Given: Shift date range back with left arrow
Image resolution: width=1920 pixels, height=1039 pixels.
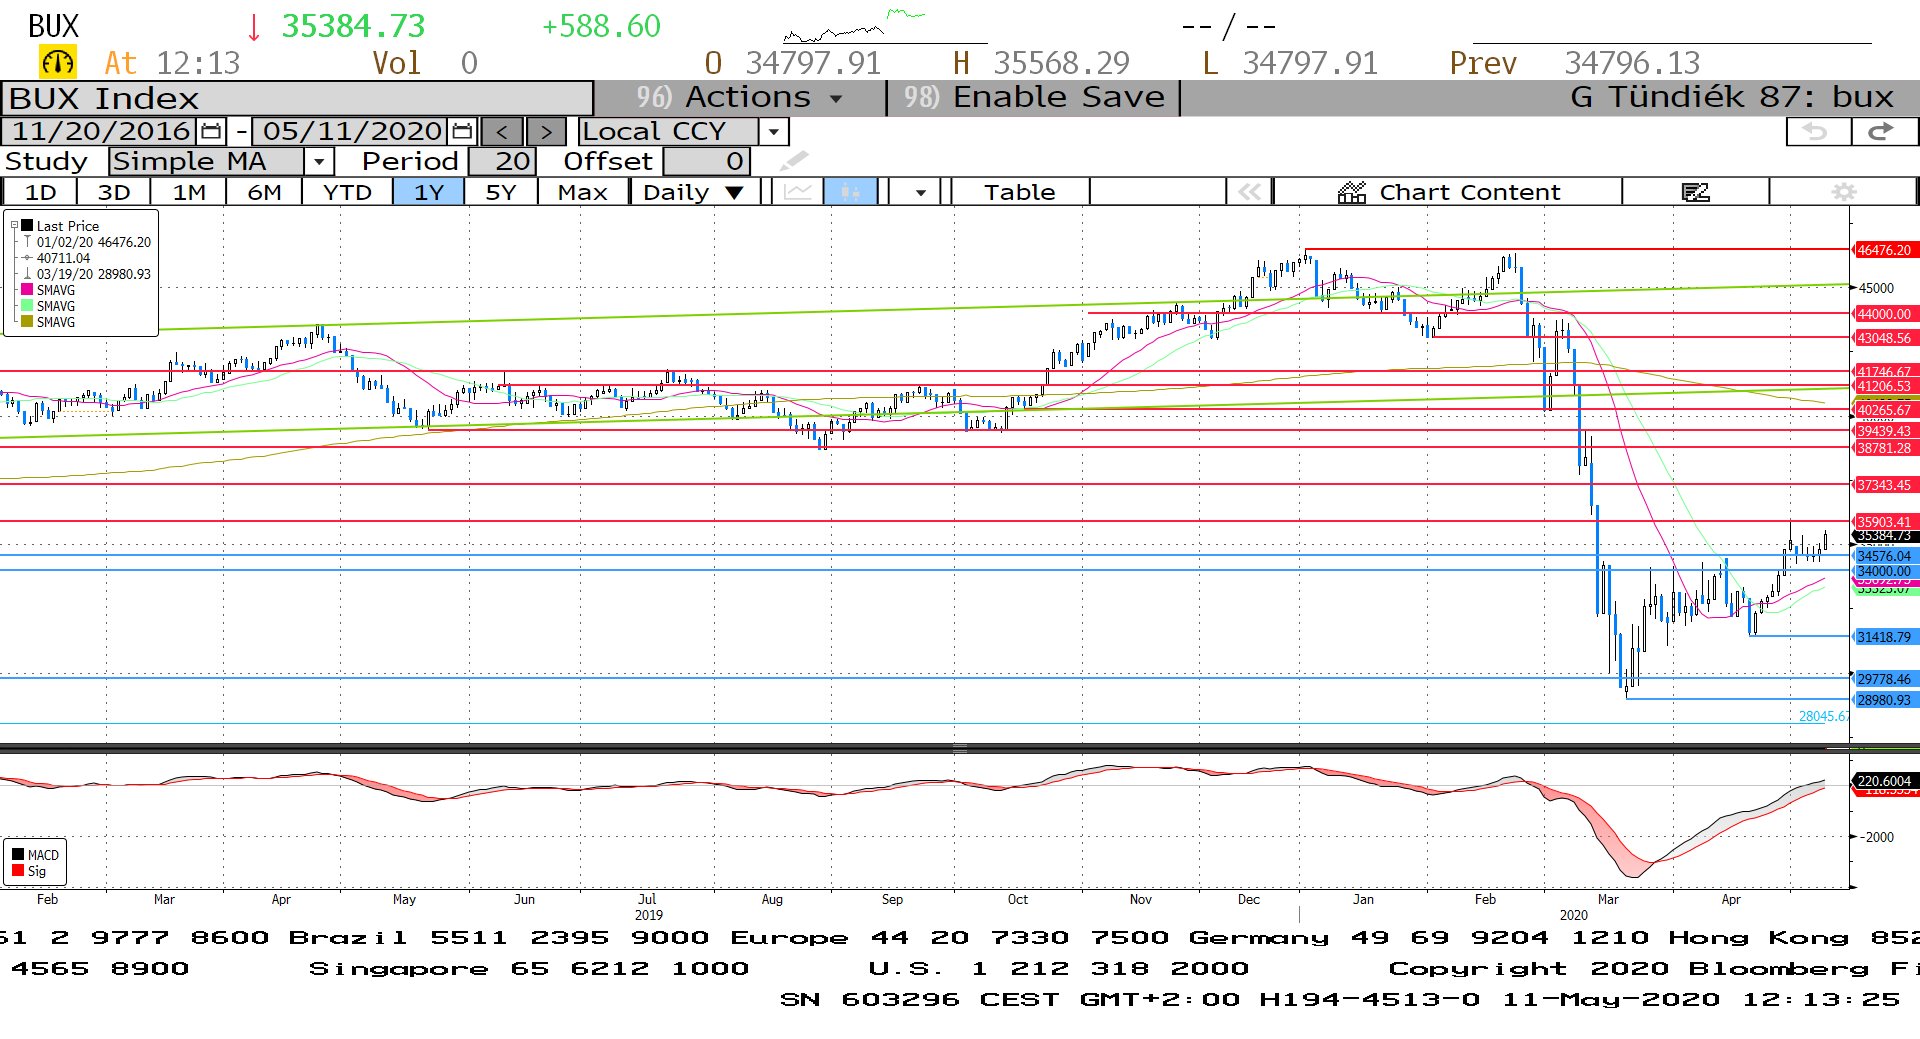Looking at the screenshot, I should [x=502, y=131].
